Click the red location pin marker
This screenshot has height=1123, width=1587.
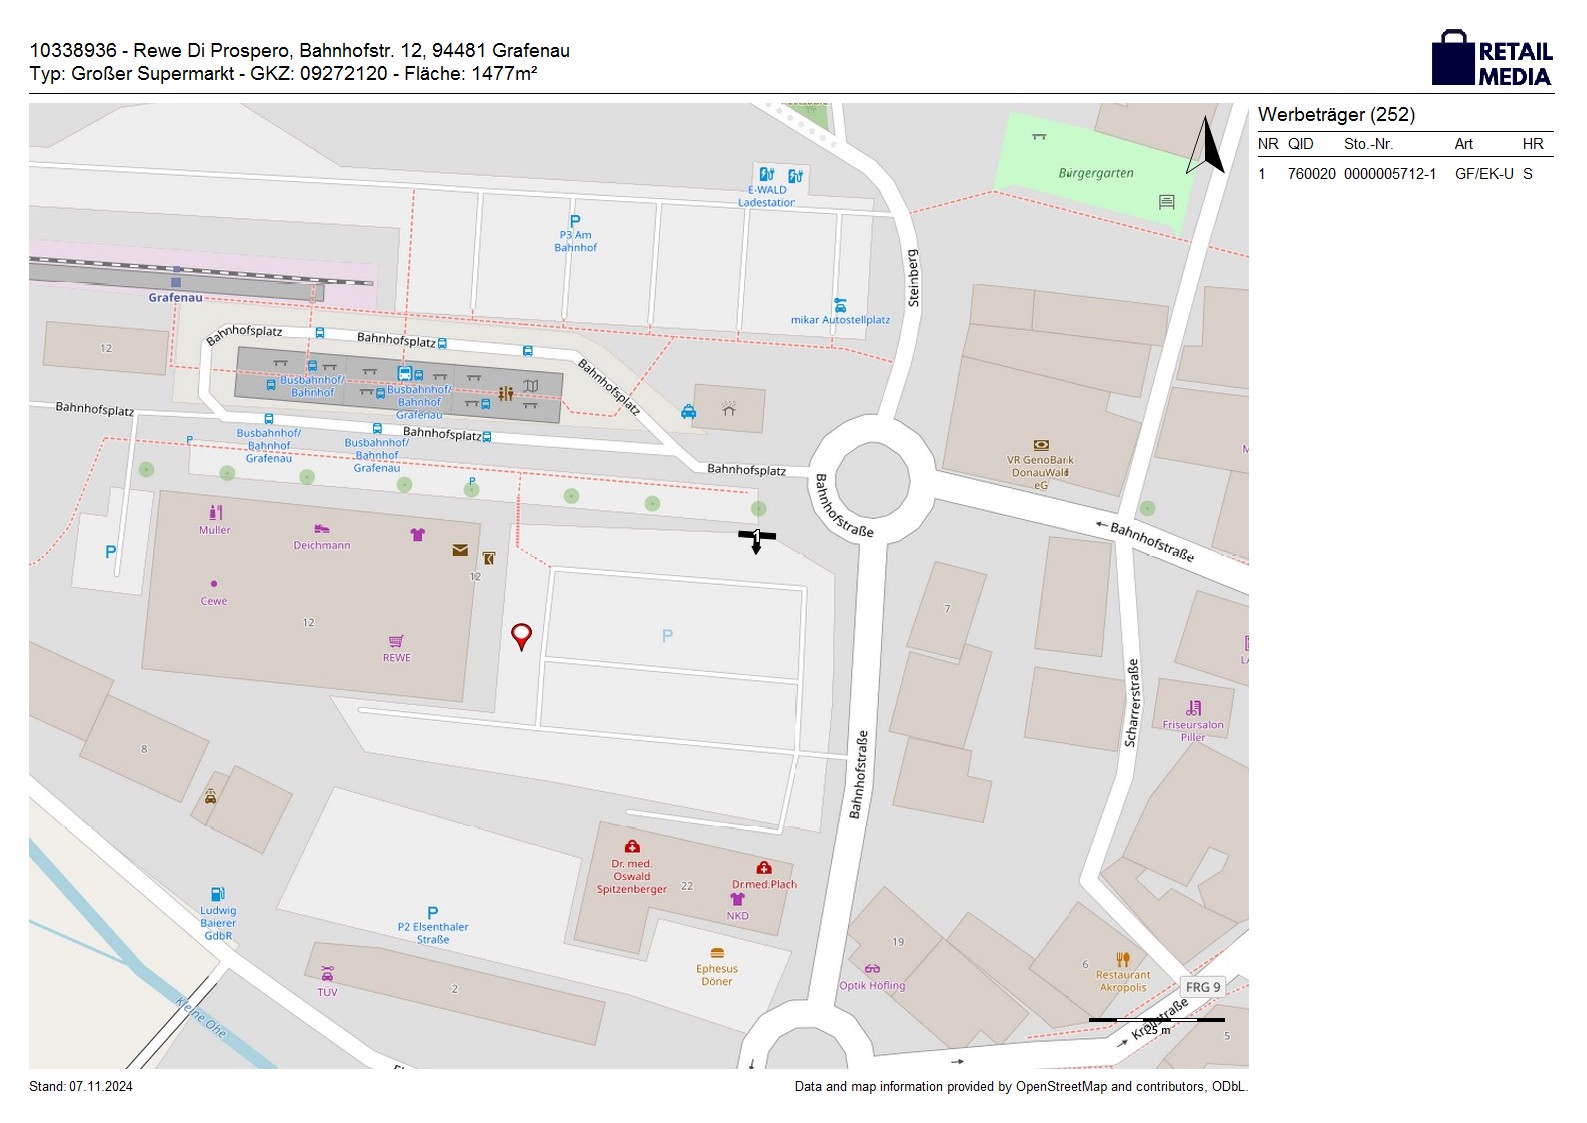tap(521, 636)
